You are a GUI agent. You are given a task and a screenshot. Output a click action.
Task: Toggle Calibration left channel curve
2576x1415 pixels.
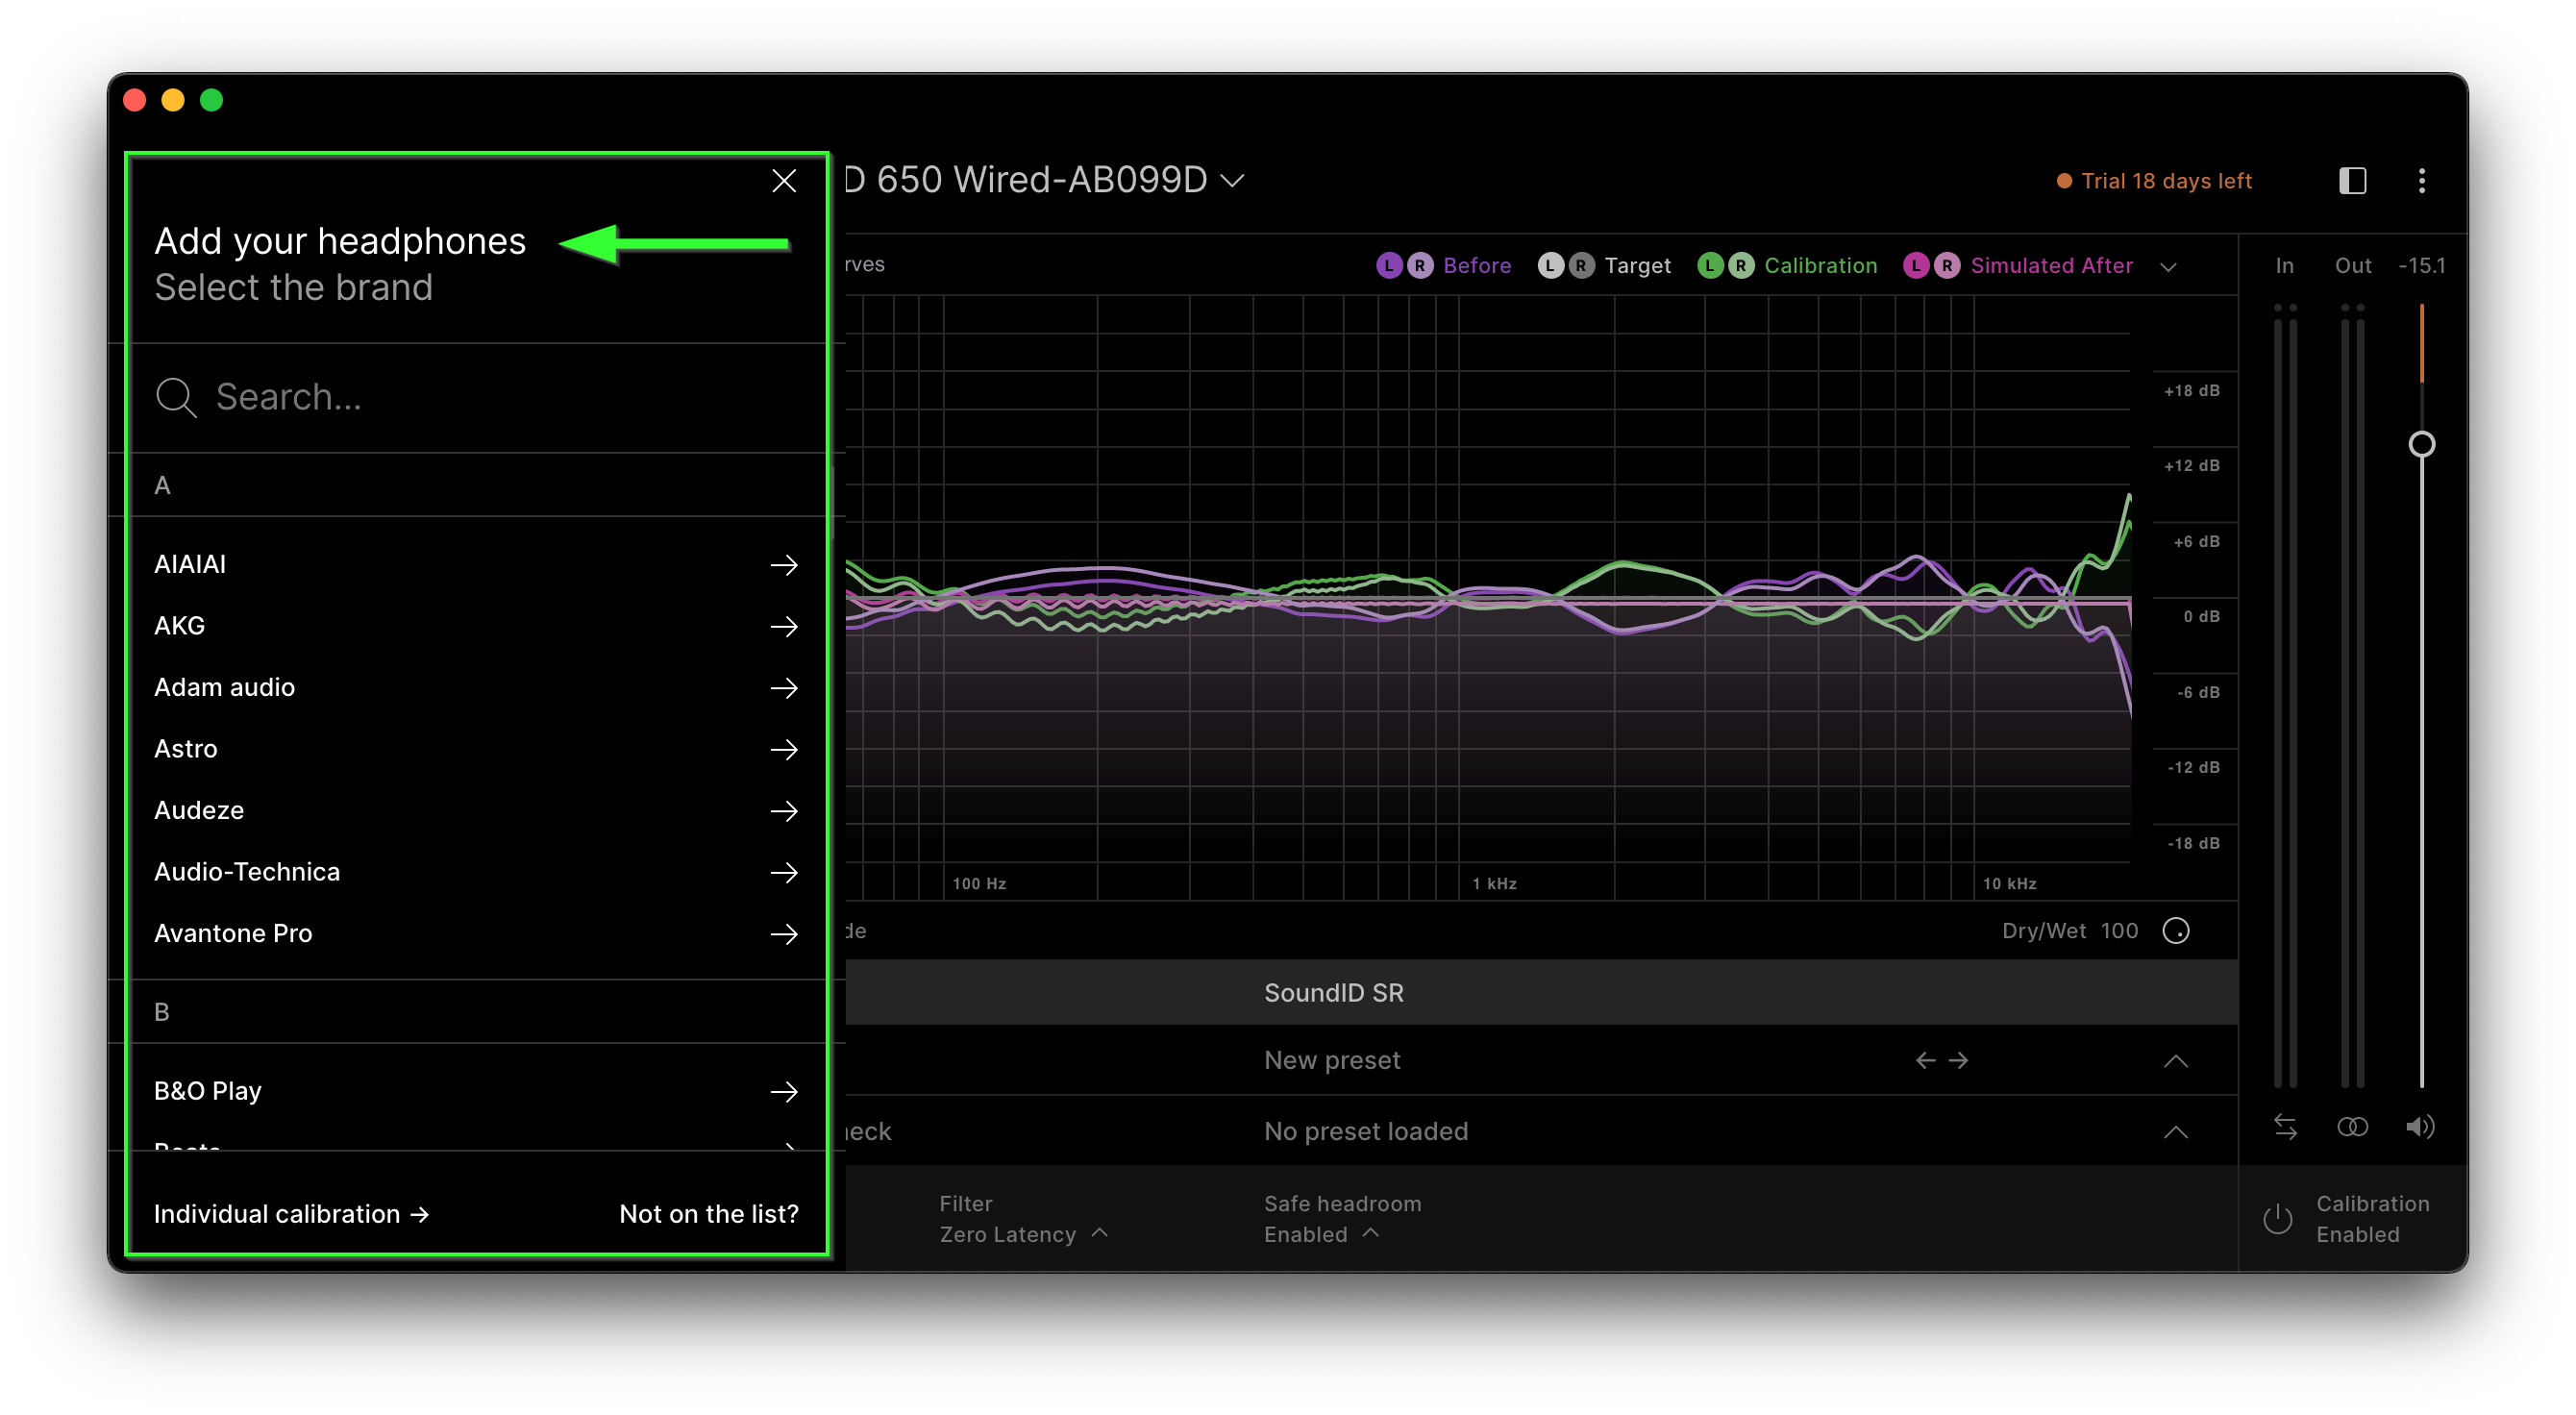tap(1710, 265)
